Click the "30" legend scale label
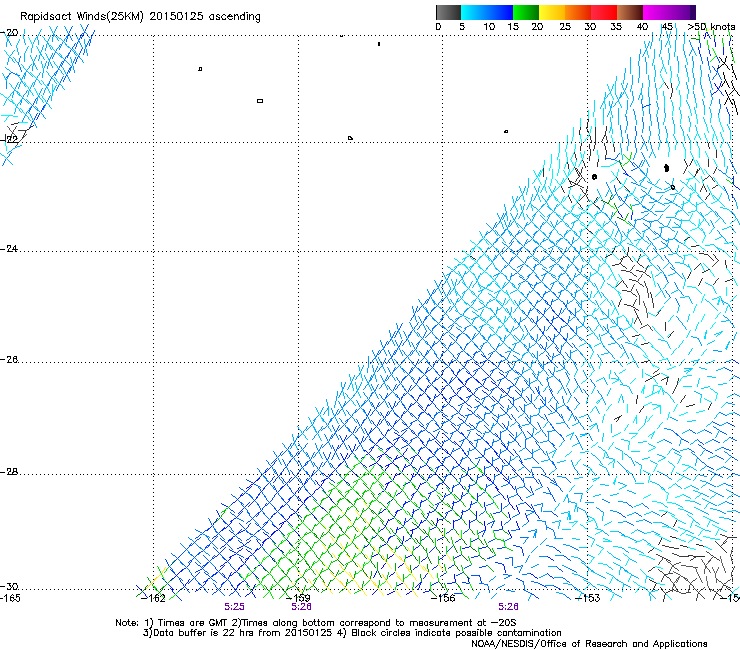 [x=590, y=27]
